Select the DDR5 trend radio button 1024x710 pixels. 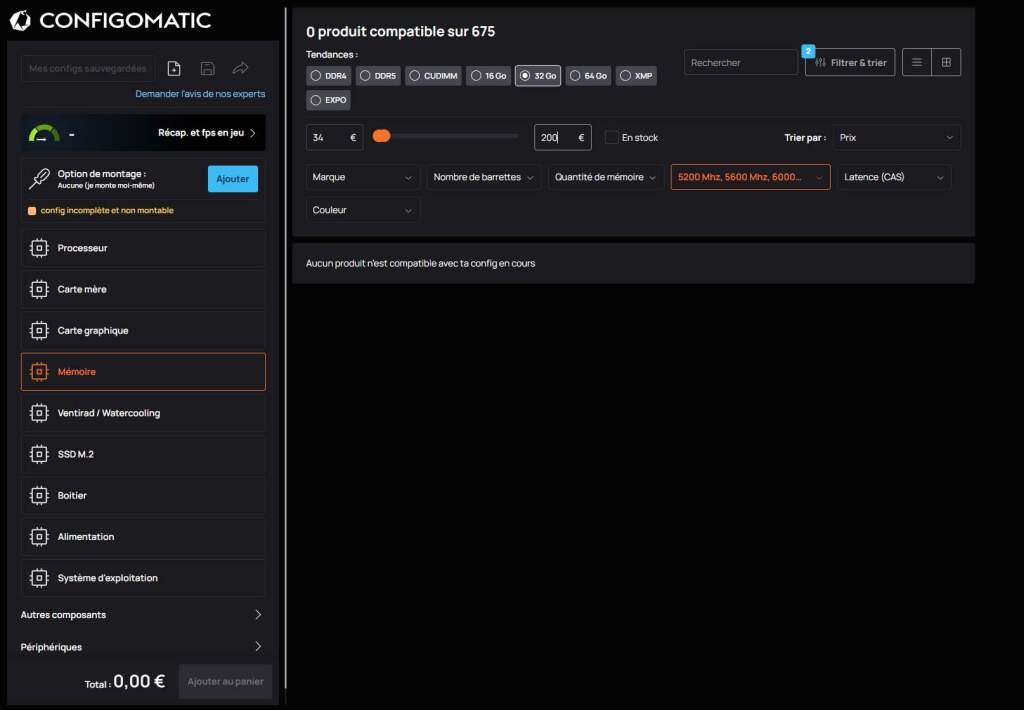[x=365, y=76]
